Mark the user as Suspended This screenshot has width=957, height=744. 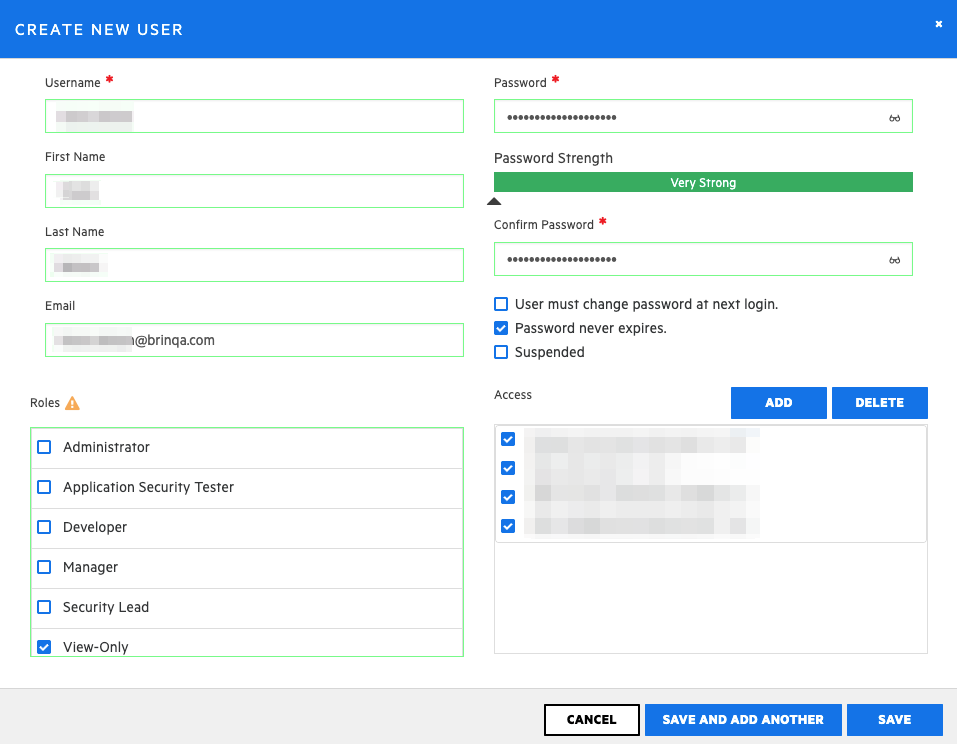tap(501, 352)
